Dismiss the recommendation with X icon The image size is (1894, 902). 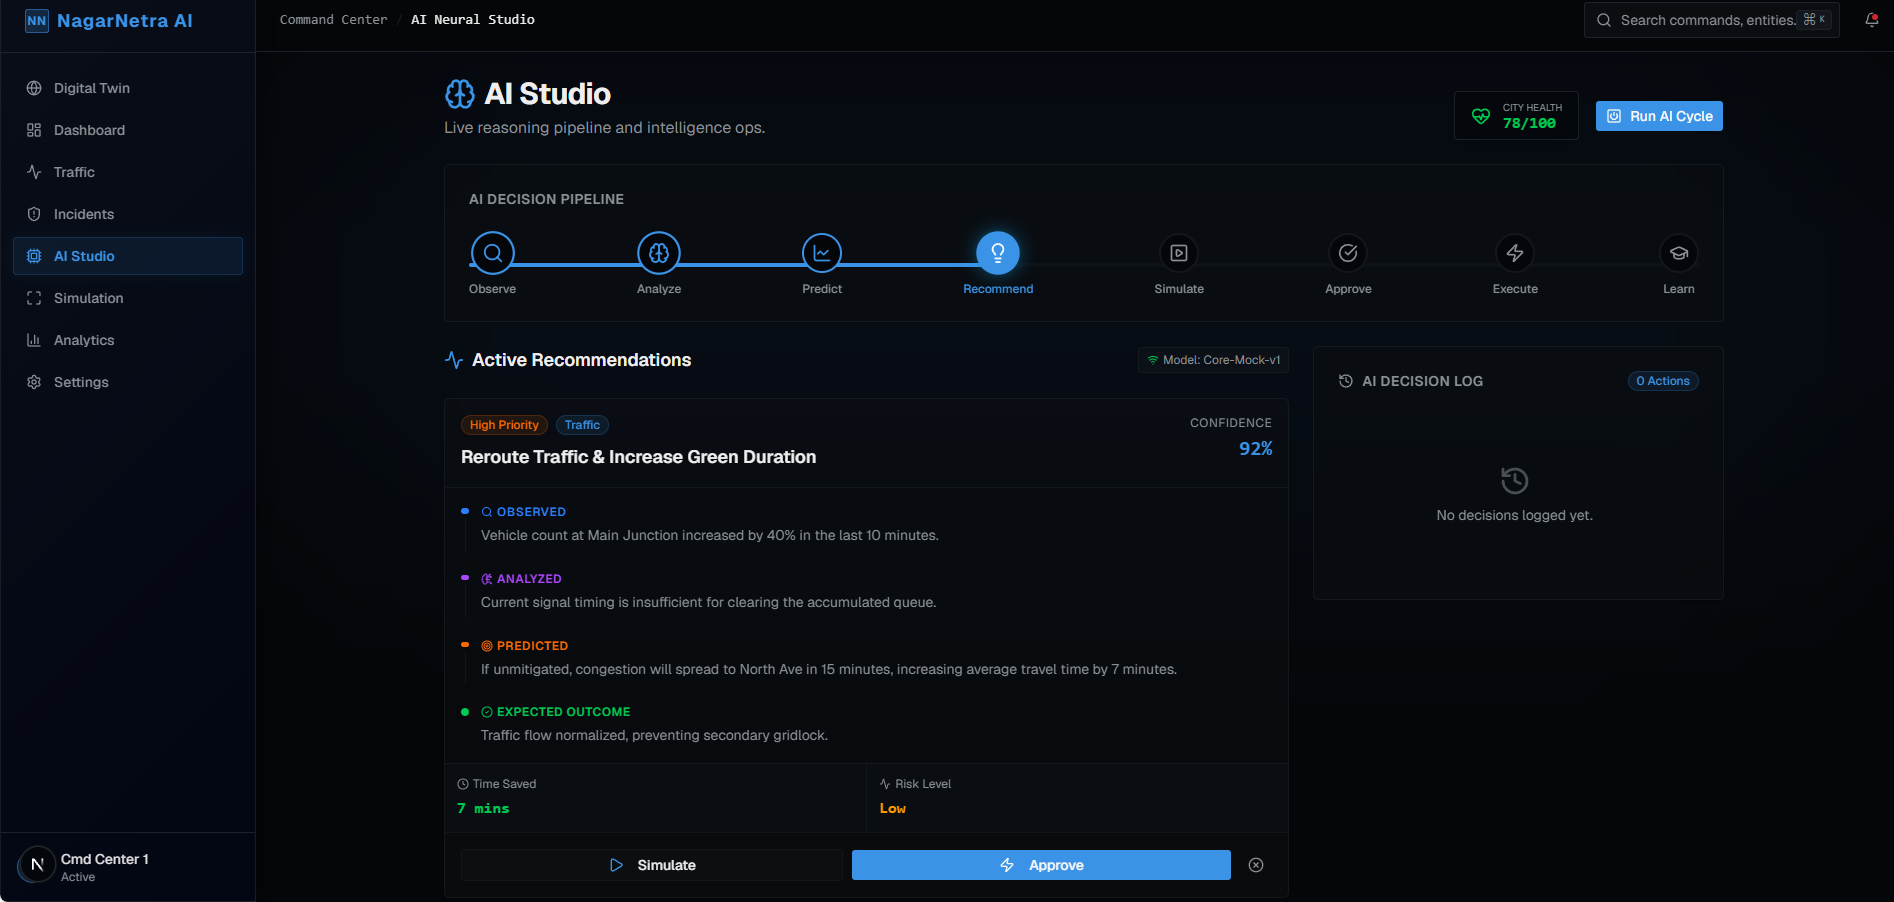coord(1256,865)
